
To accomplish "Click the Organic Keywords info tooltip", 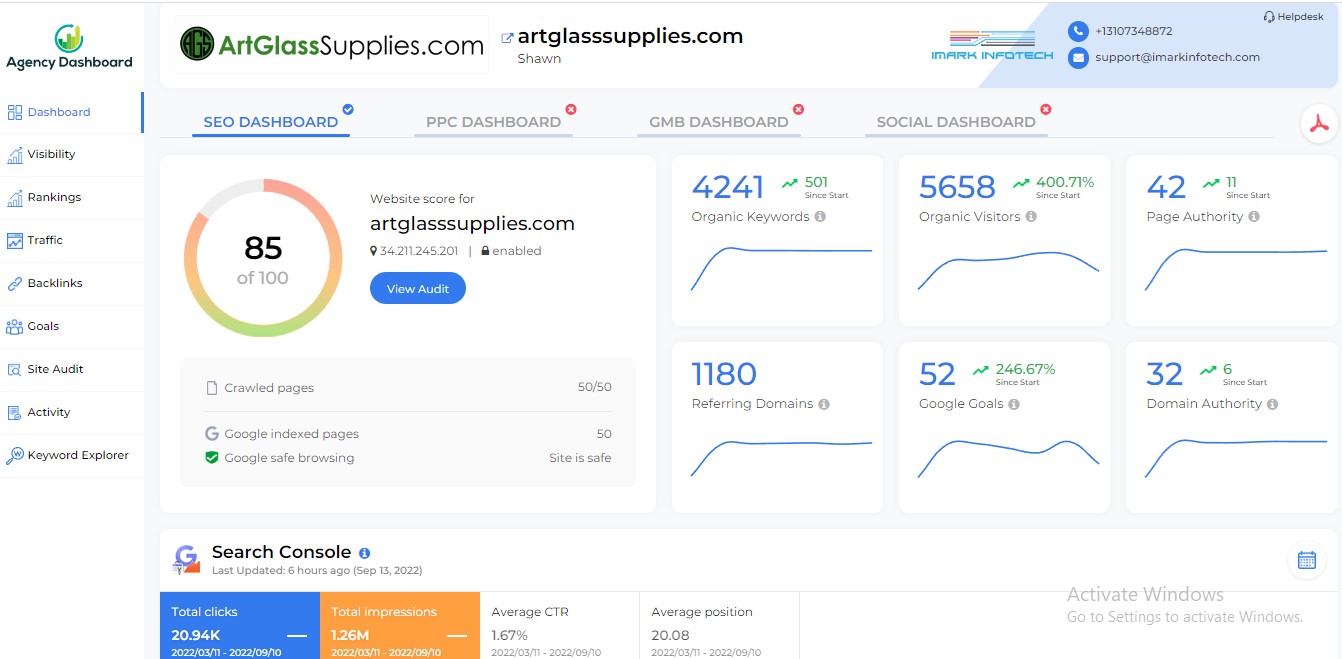I will (x=820, y=217).
